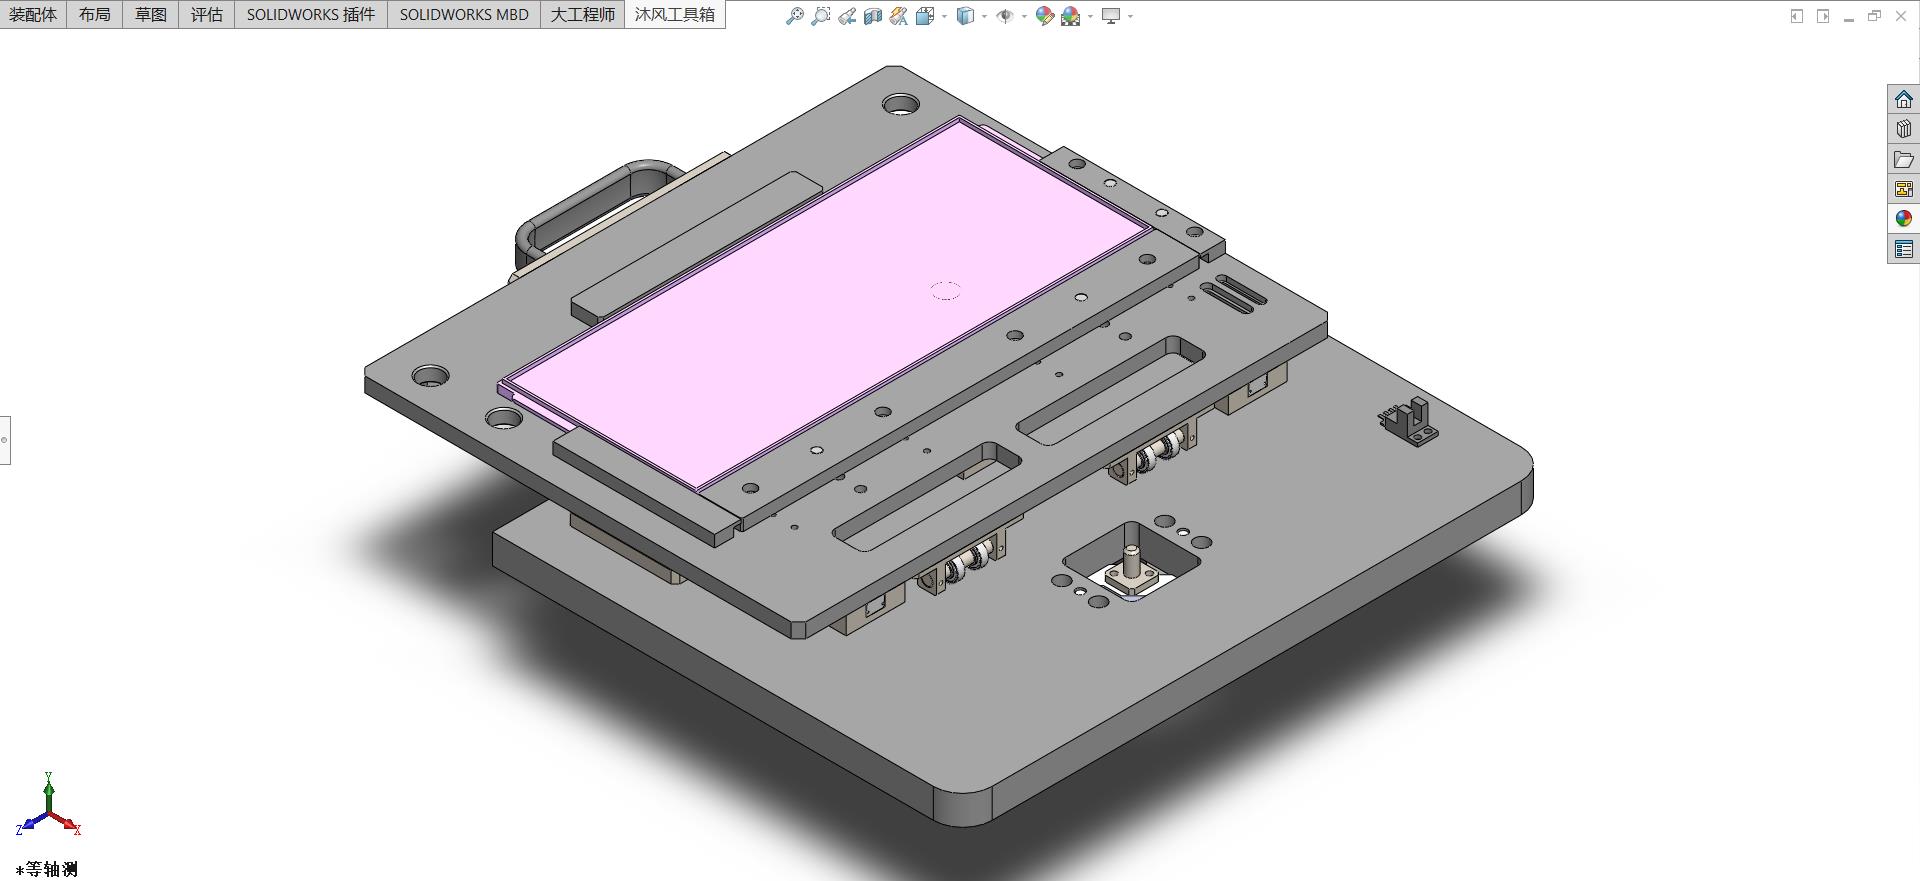Open the Dynamic Annotation Views icon
Screen dimensions: 1920x881
(899, 16)
